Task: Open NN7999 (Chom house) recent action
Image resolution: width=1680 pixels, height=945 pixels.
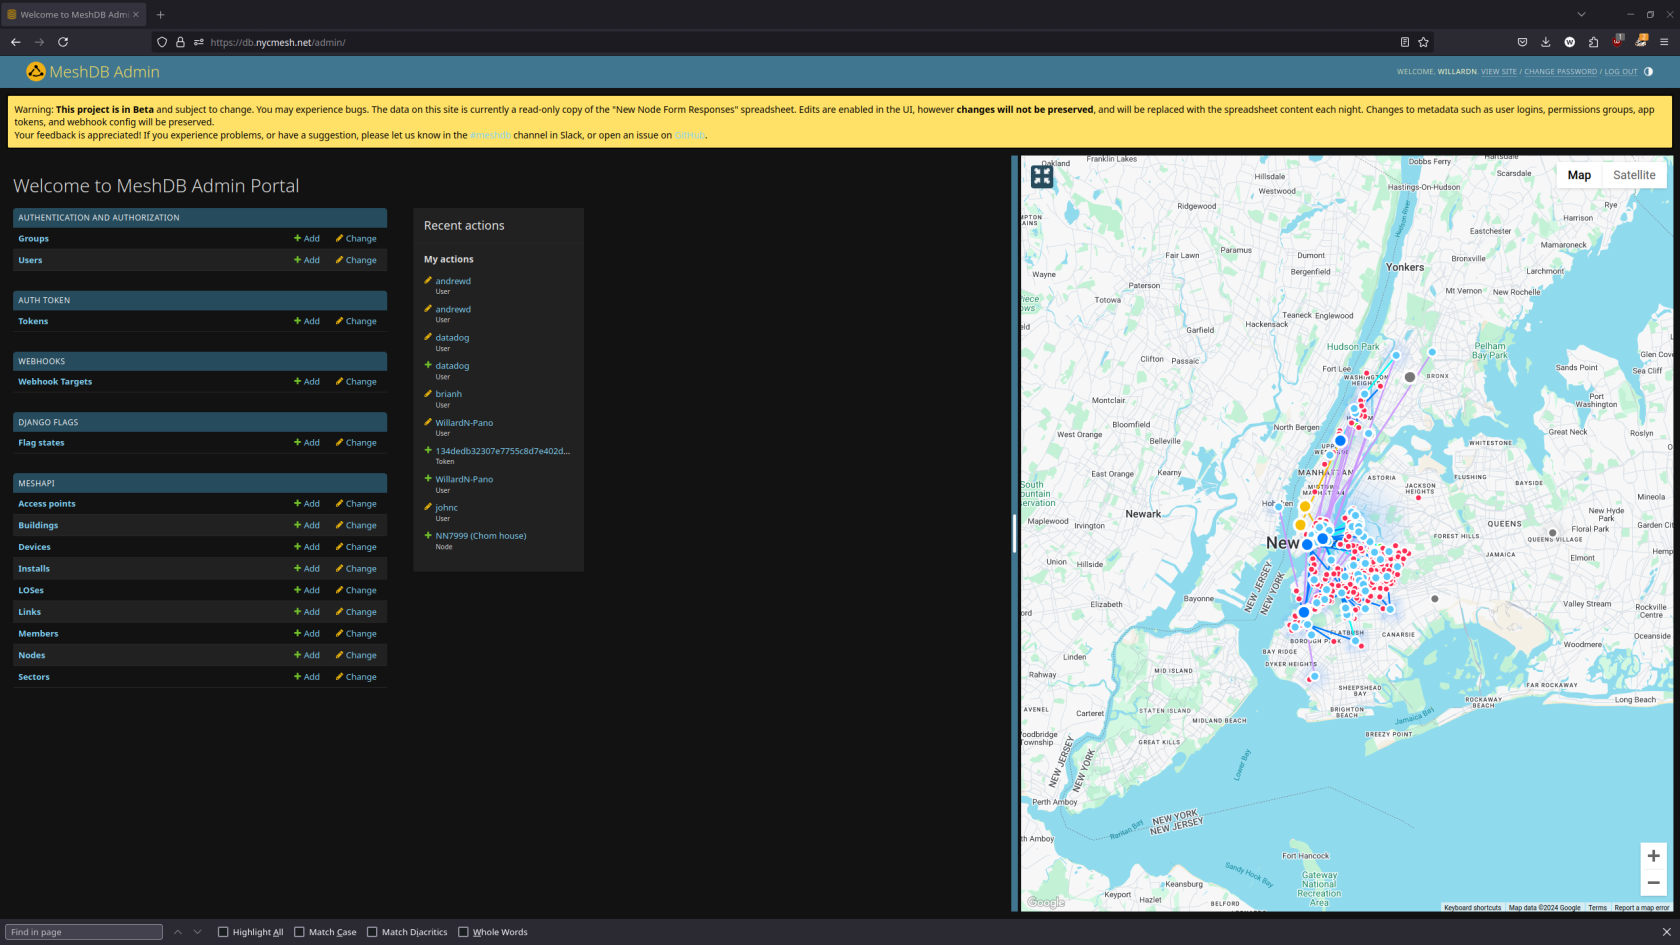Action: coord(481,536)
